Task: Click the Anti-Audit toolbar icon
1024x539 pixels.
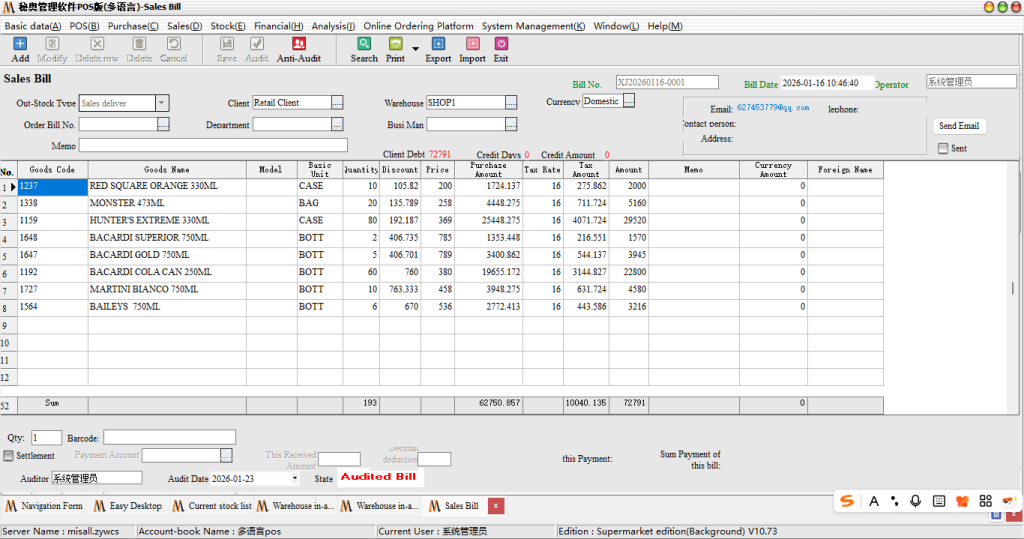Action: click(x=298, y=44)
